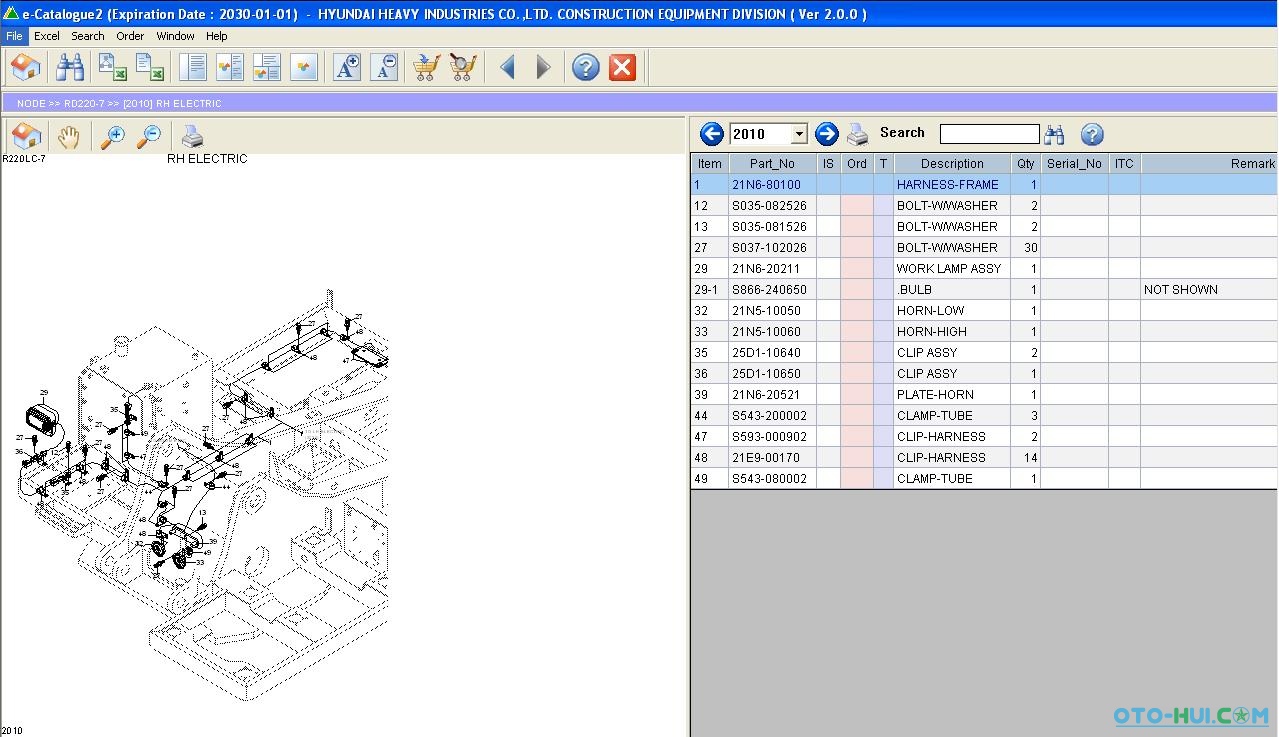Switch to image-only view

tap(304, 67)
